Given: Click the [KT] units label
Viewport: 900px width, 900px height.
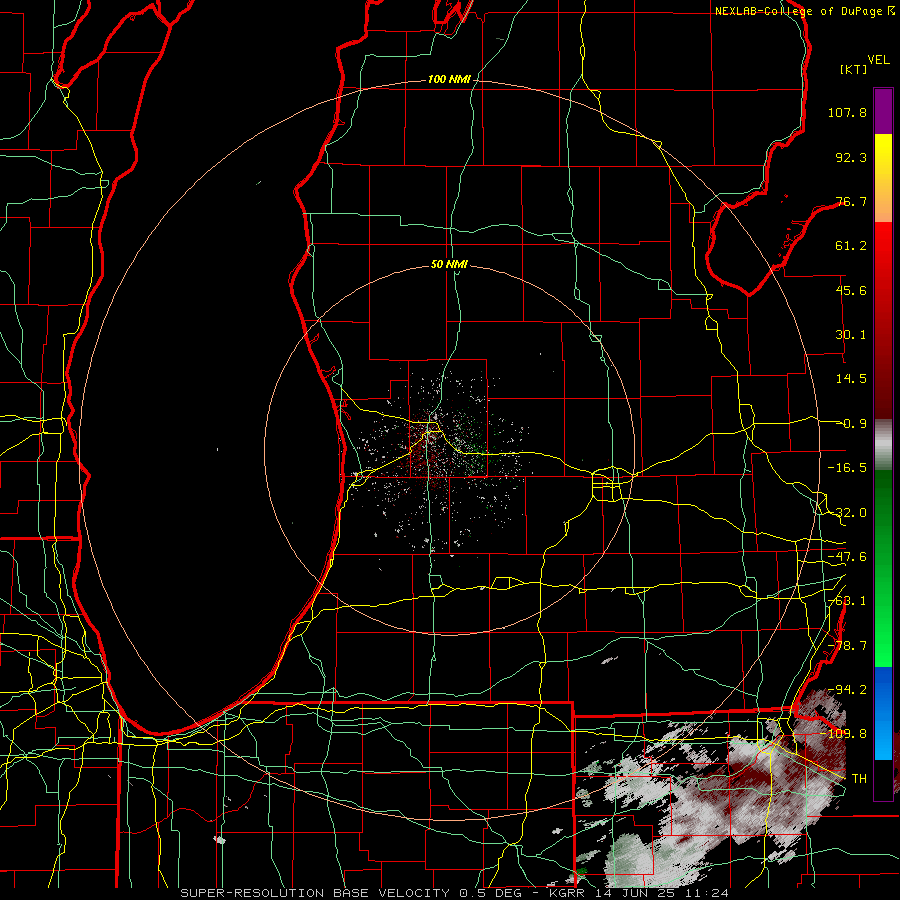Looking at the screenshot, I should coord(854,69).
